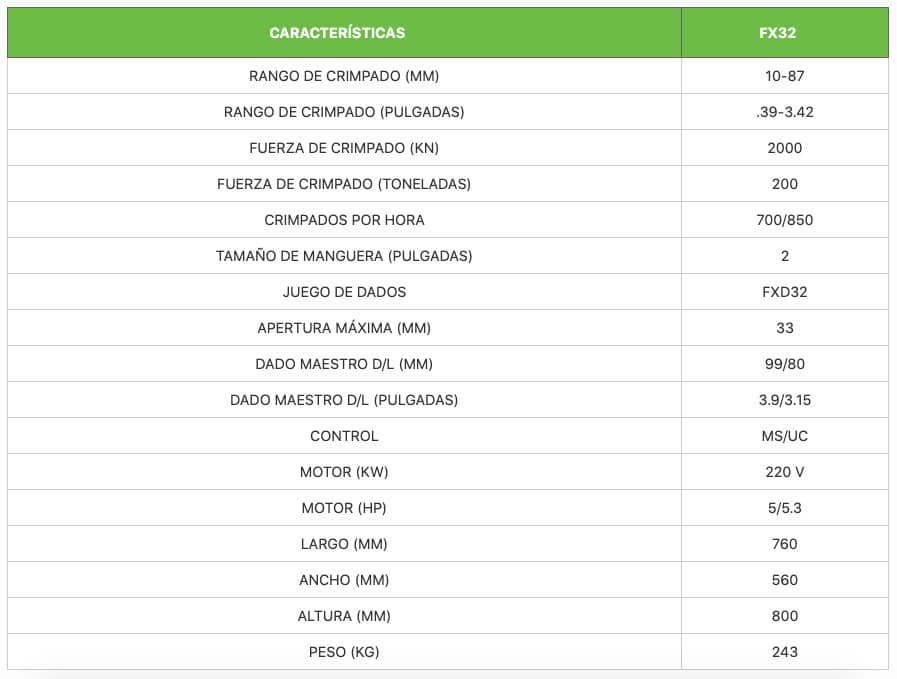The height and width of the screenshot is (679, 897).
Task: Click the CARACTERÍSTICAS column header
Action: [337, 33]
